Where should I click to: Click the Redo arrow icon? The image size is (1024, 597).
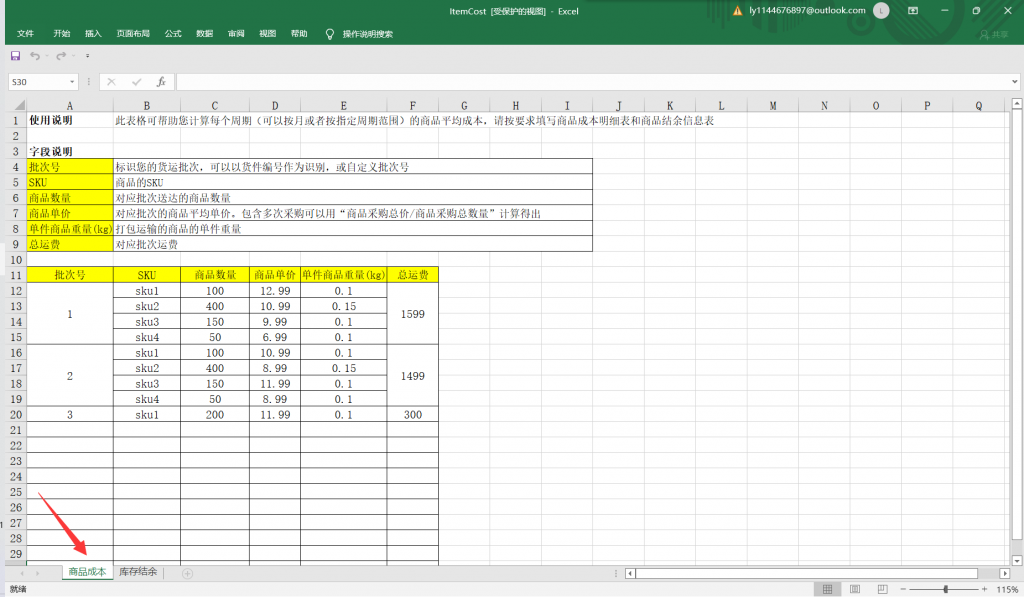coord(61,56)
